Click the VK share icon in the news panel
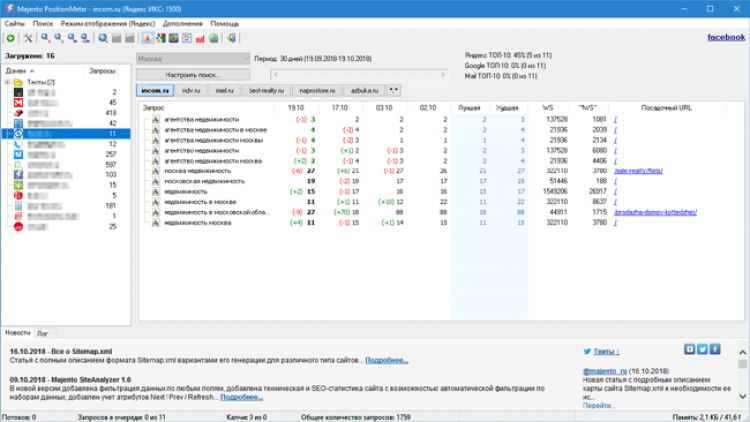The width and height of the screenshot is (750, 422). (690, 349)
